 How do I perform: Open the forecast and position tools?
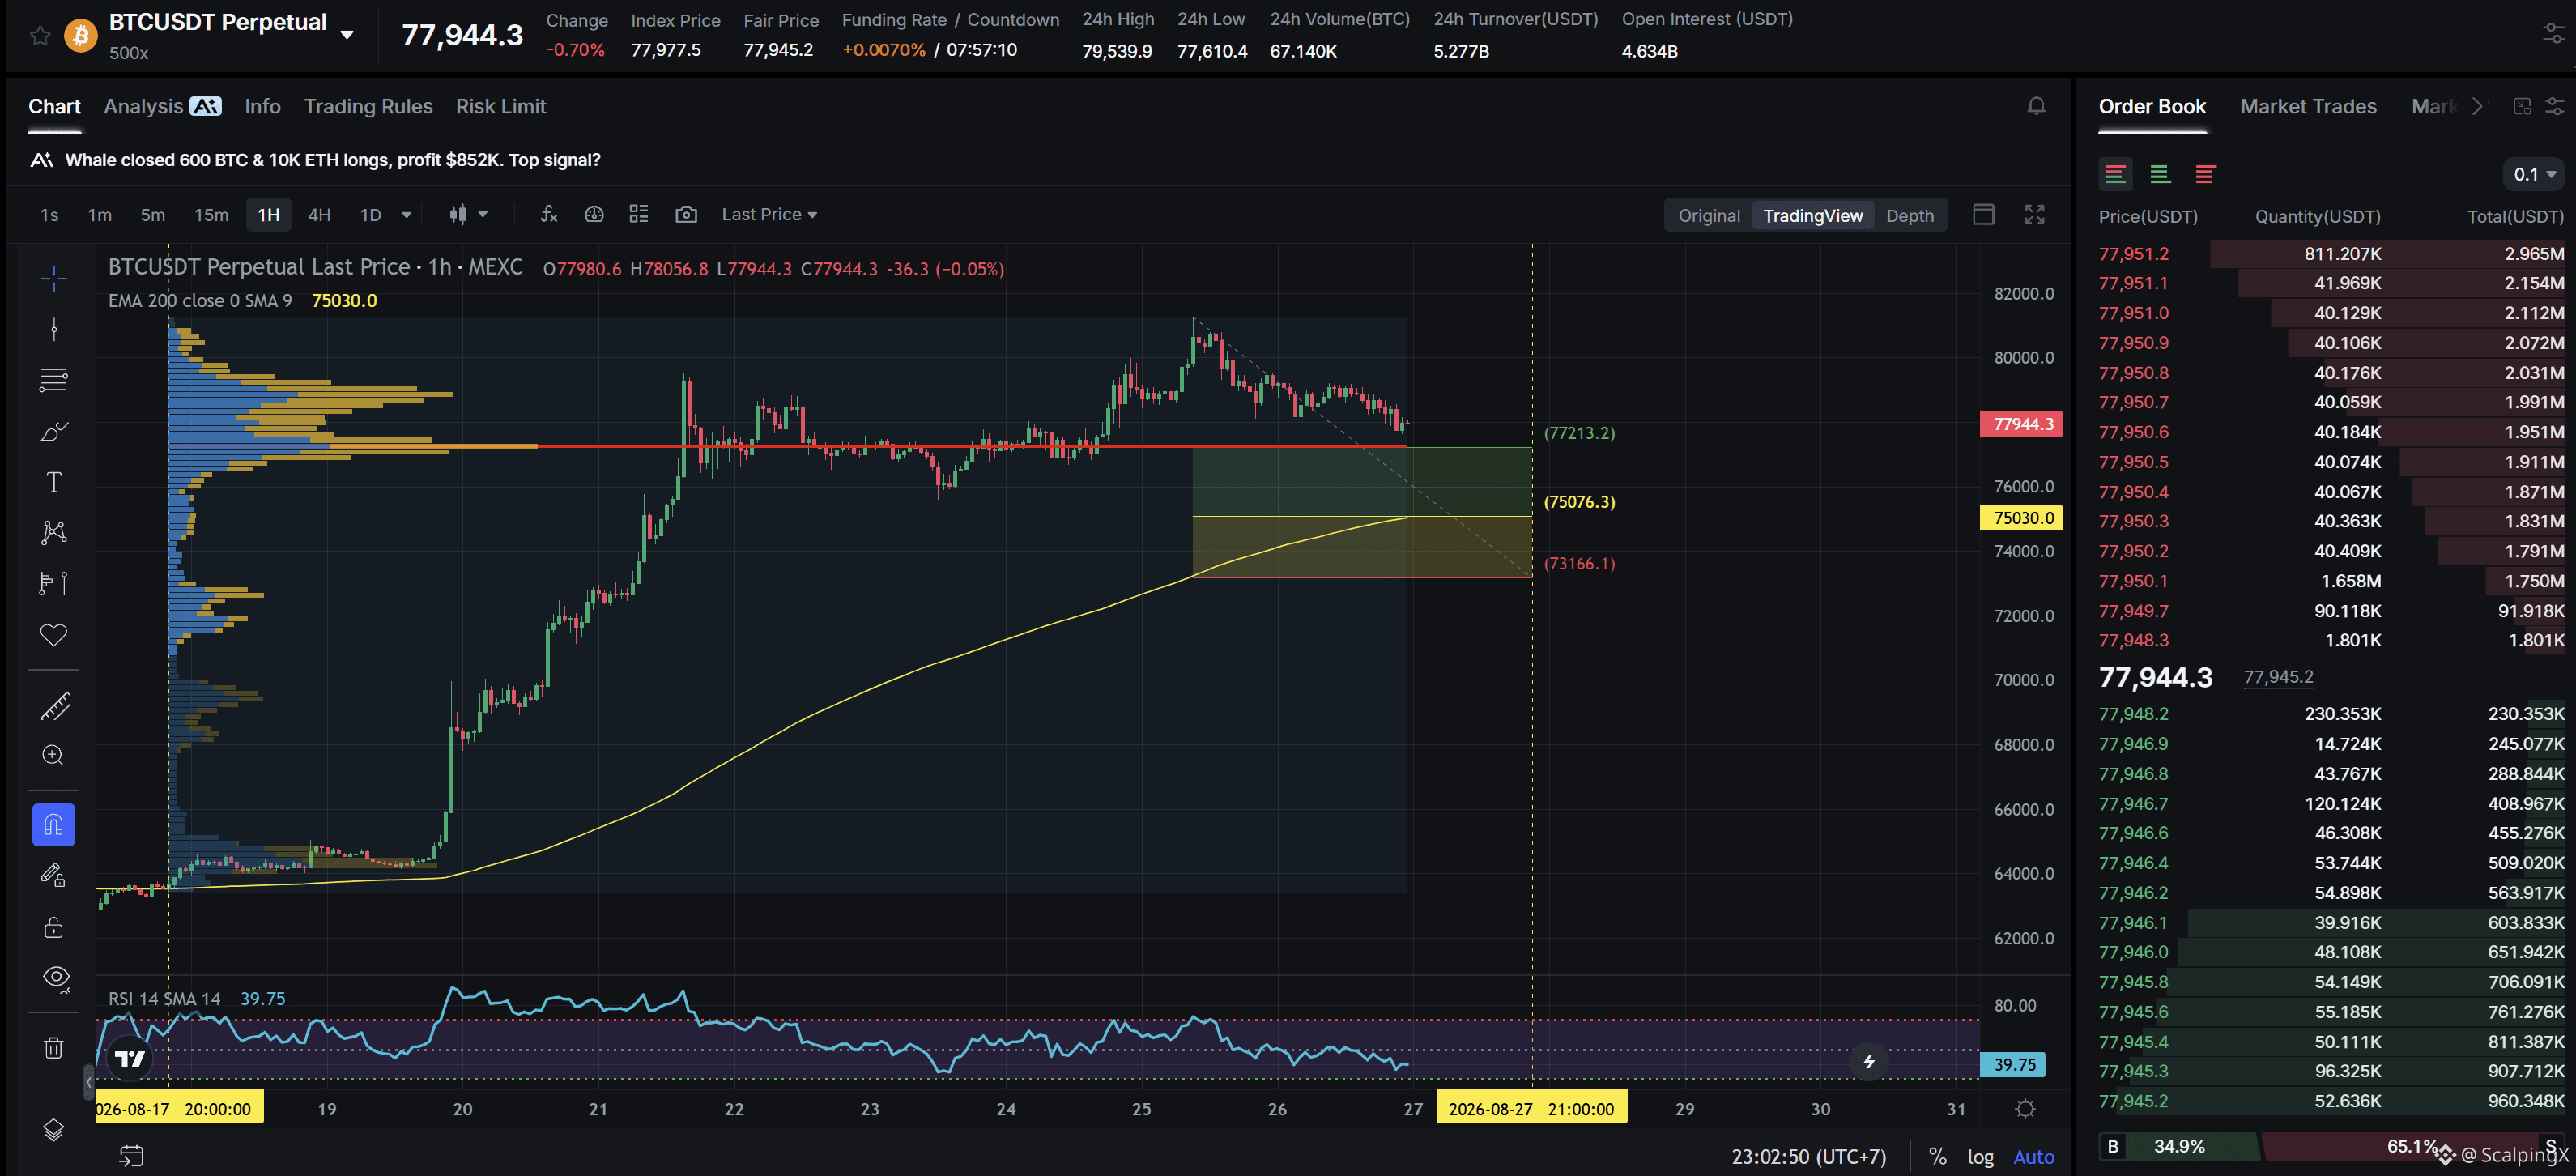54,583
